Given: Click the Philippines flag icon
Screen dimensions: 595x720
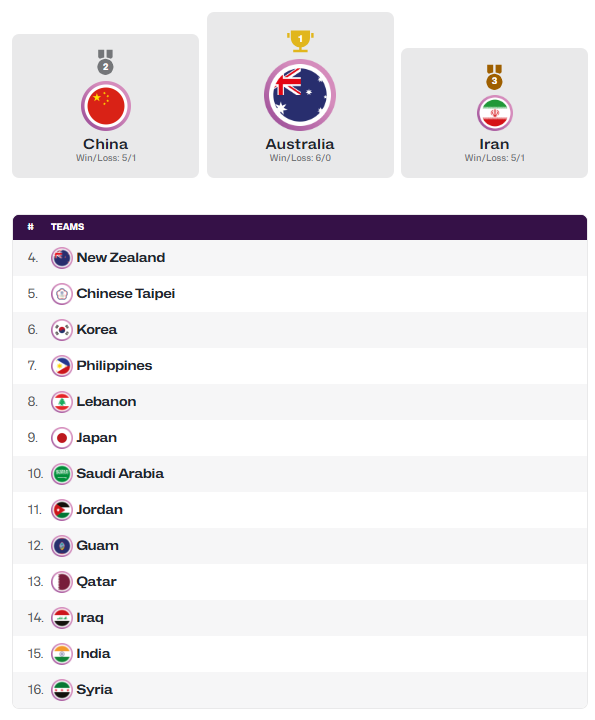Looking at the screenshot, I should 62,366.
